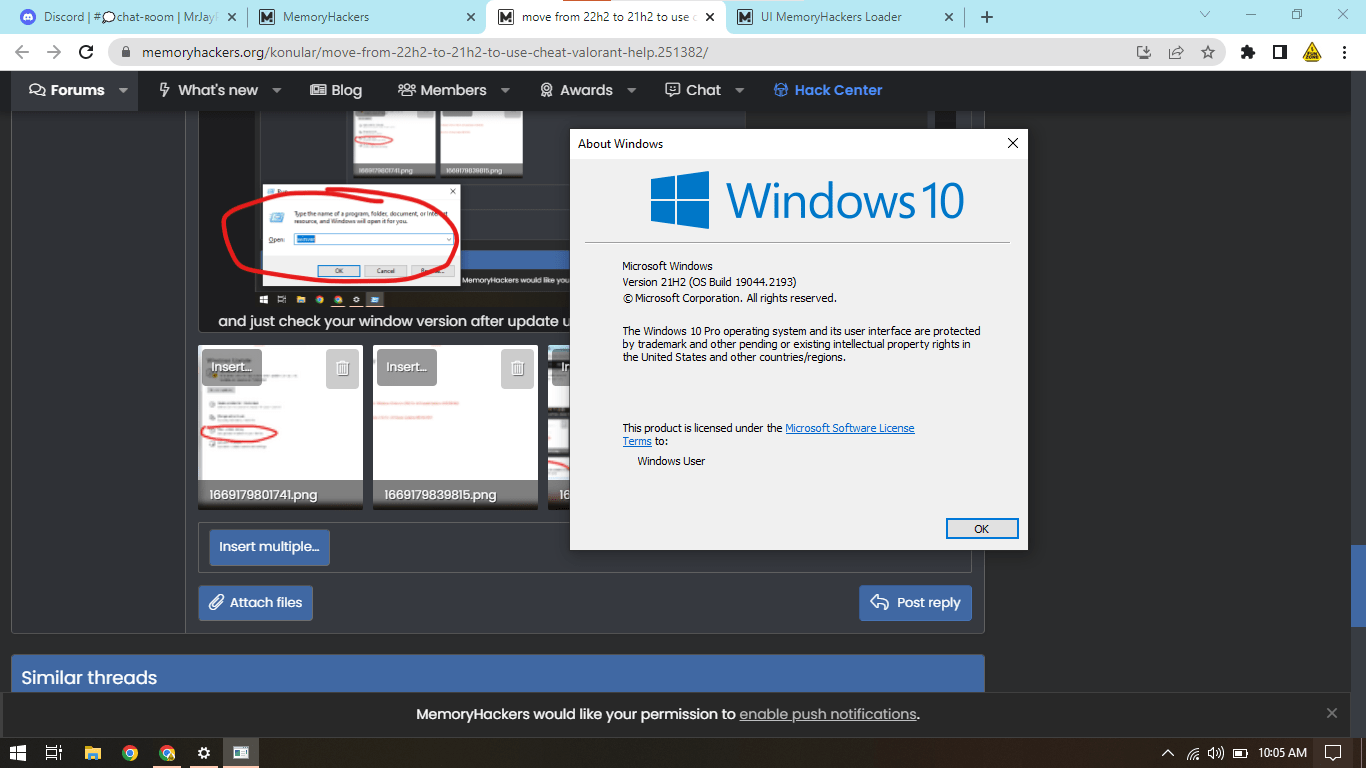Expand the Forums dropdown arrow

(x=123, y=90)
